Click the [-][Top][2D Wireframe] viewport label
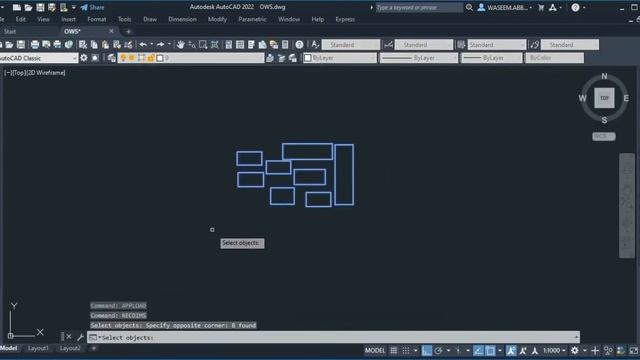This screenshot has height=360, width=640. click(35, 73)
